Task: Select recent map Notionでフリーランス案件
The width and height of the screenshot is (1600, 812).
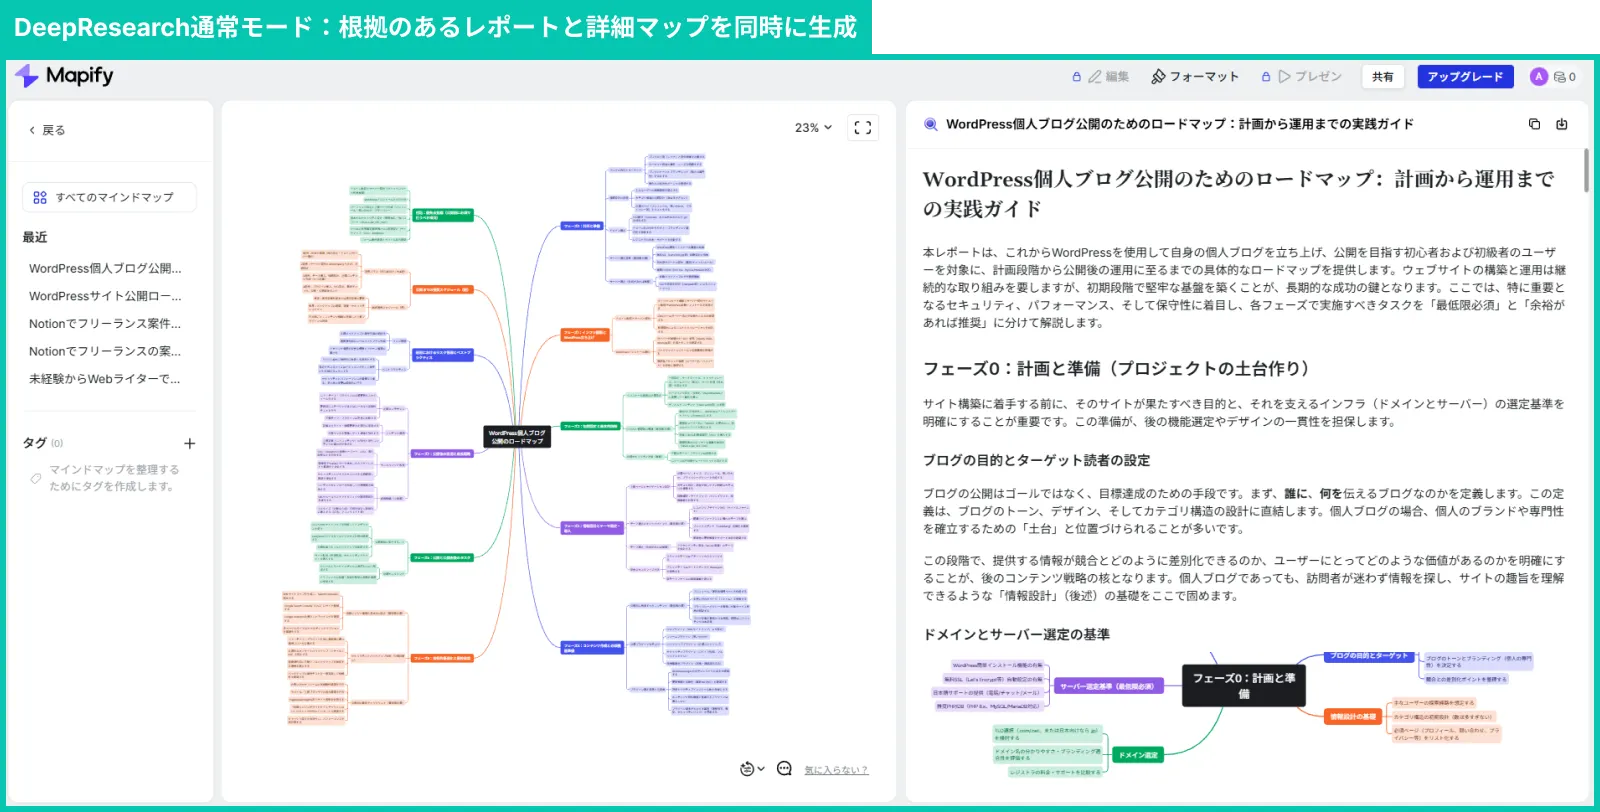Action: coord(105,324)
